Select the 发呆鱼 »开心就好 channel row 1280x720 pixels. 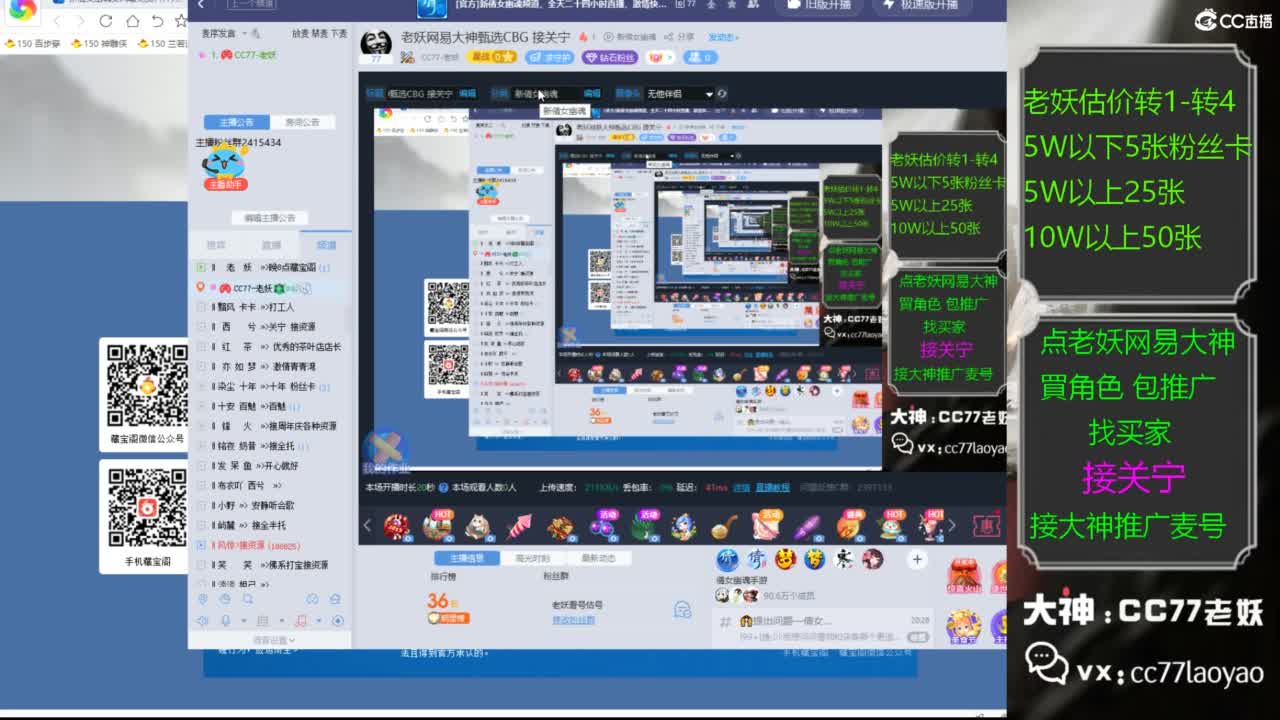click(270, 466)
